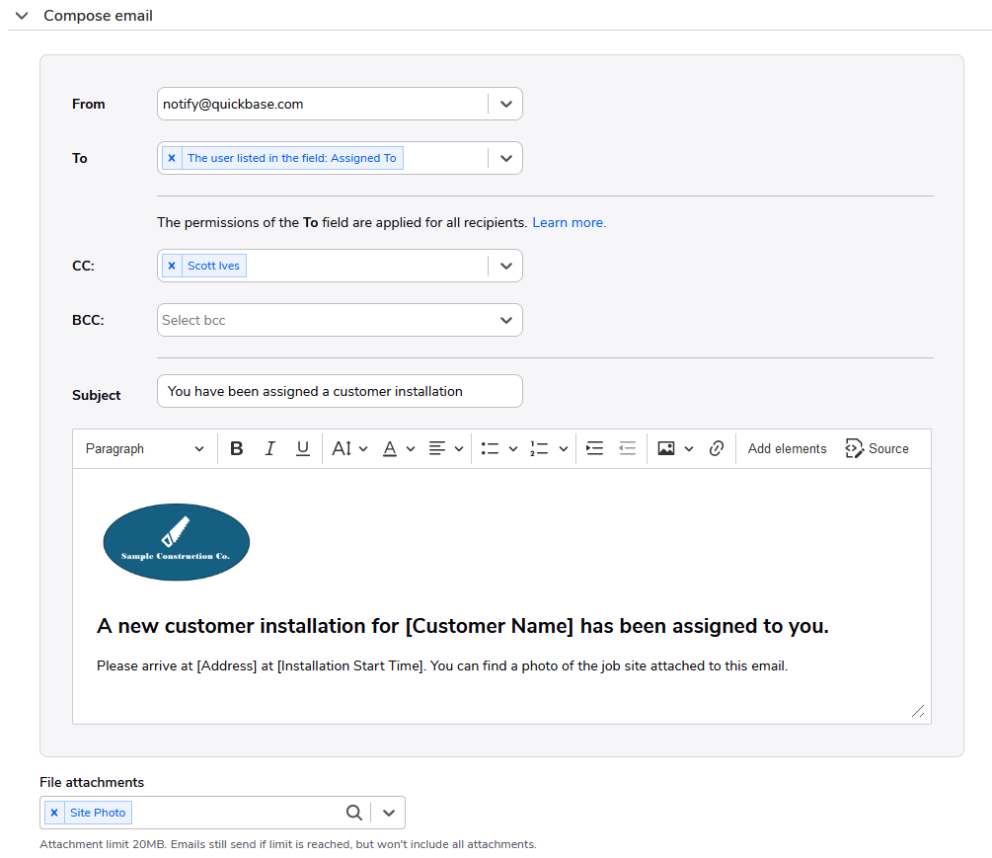Image resolution: width=992 pixels, height=858 pixels.
Task: Toggle Bold formatting
Action: click(x=237, y=449)
